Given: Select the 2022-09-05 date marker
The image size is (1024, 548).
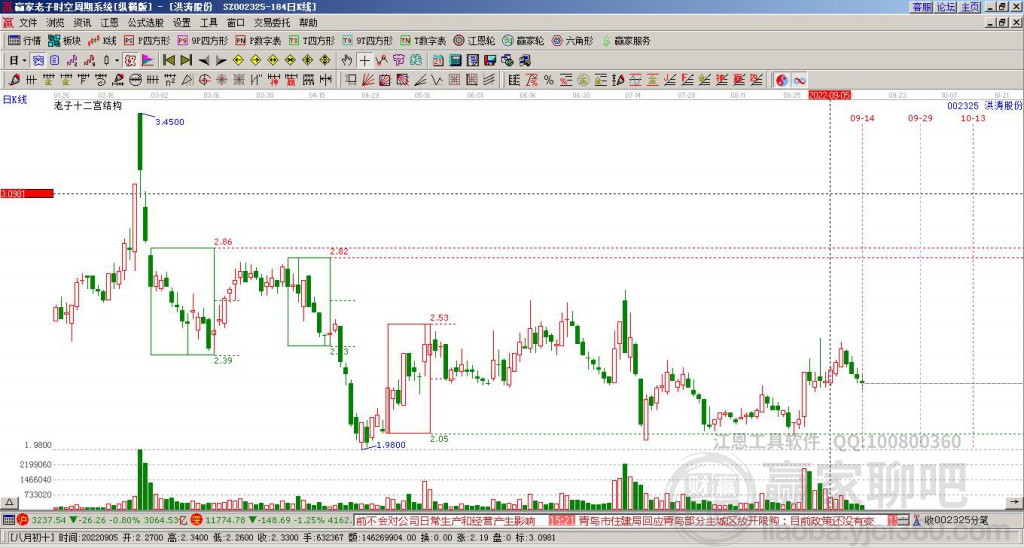Looking at the screenshot, I should 830,95.
